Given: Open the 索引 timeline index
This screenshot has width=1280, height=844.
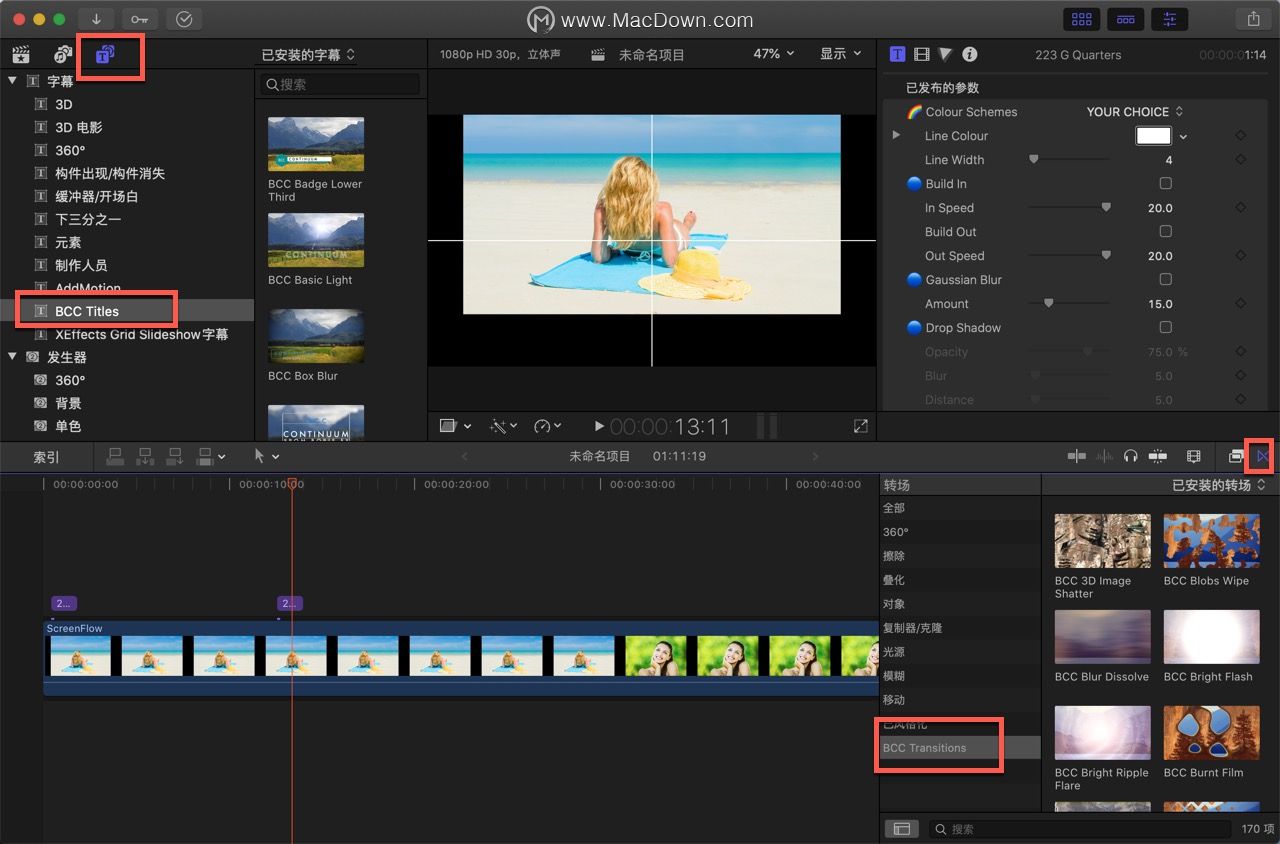Looking at the screenshot, I should click(46, 457).
